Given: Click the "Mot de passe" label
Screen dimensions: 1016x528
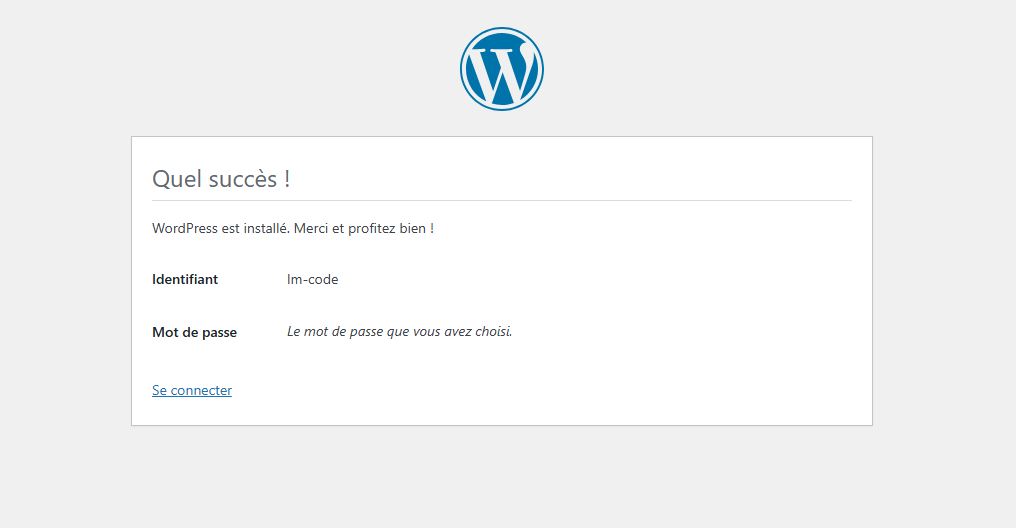Looking at the screenshot, I should click(x=194, y=332).
